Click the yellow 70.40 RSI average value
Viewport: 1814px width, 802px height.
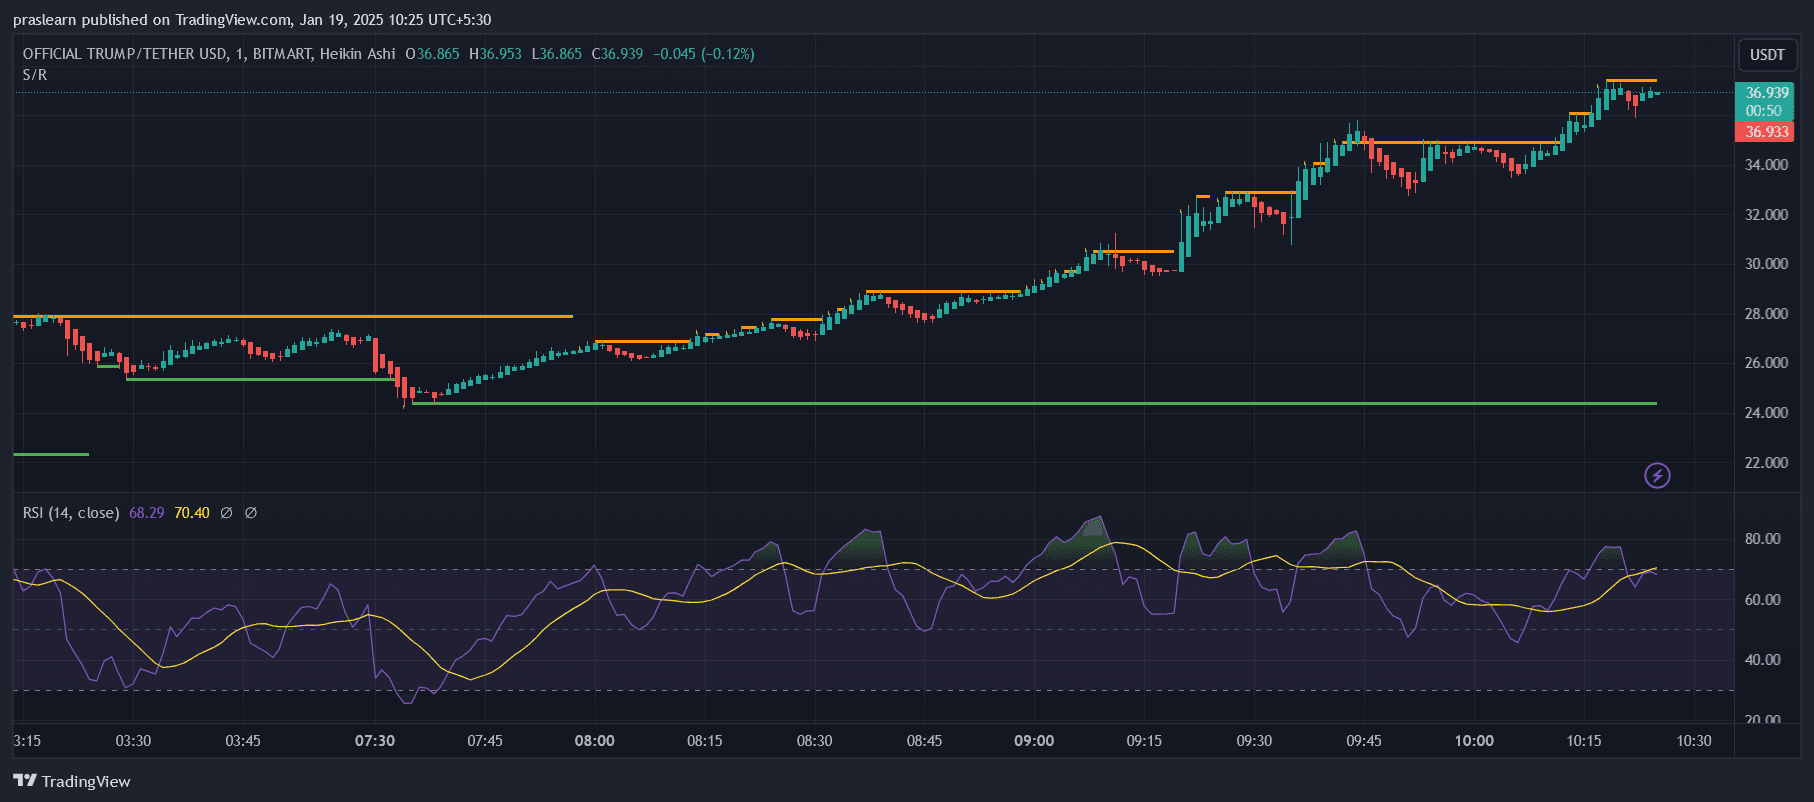click(192, 513)
